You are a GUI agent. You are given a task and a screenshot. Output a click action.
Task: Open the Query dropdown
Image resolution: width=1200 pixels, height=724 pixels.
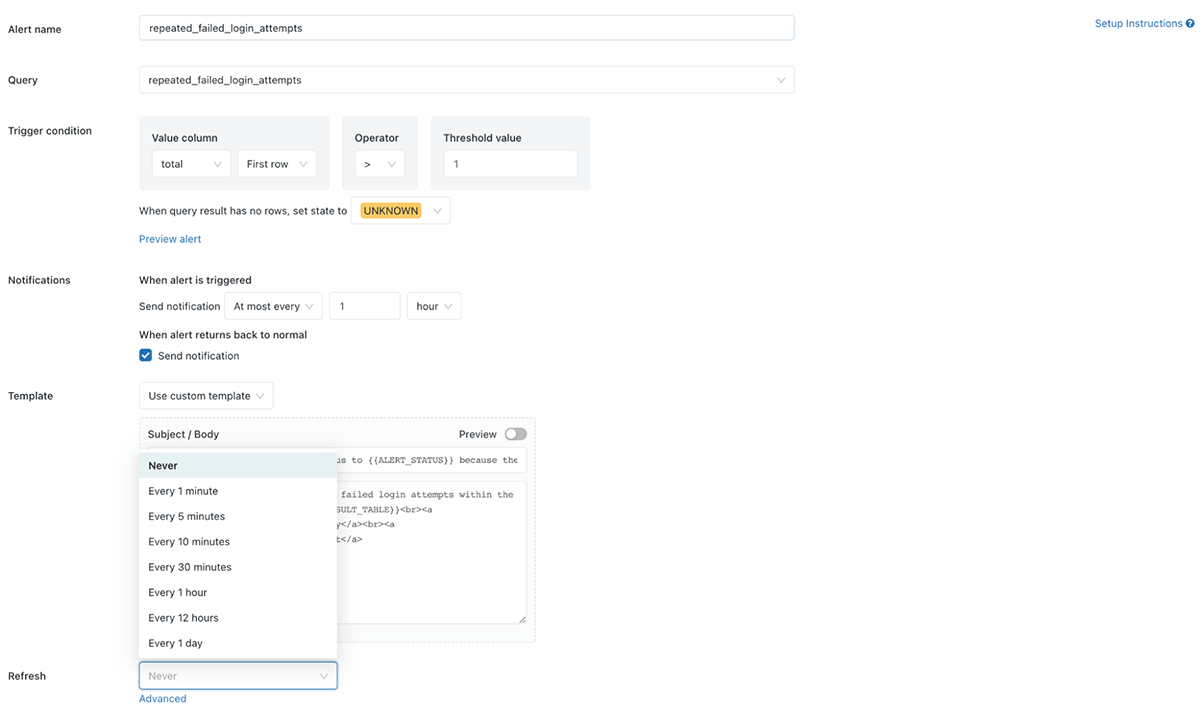[466, 80]
